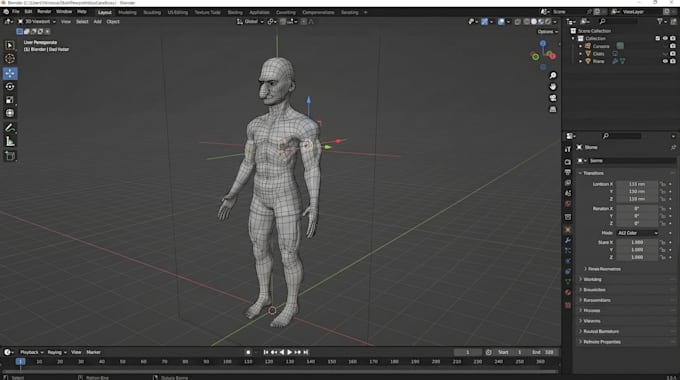Select the Select Box tool in the toolbar
The width and height of the screenshot is (680, 380).
10,45
